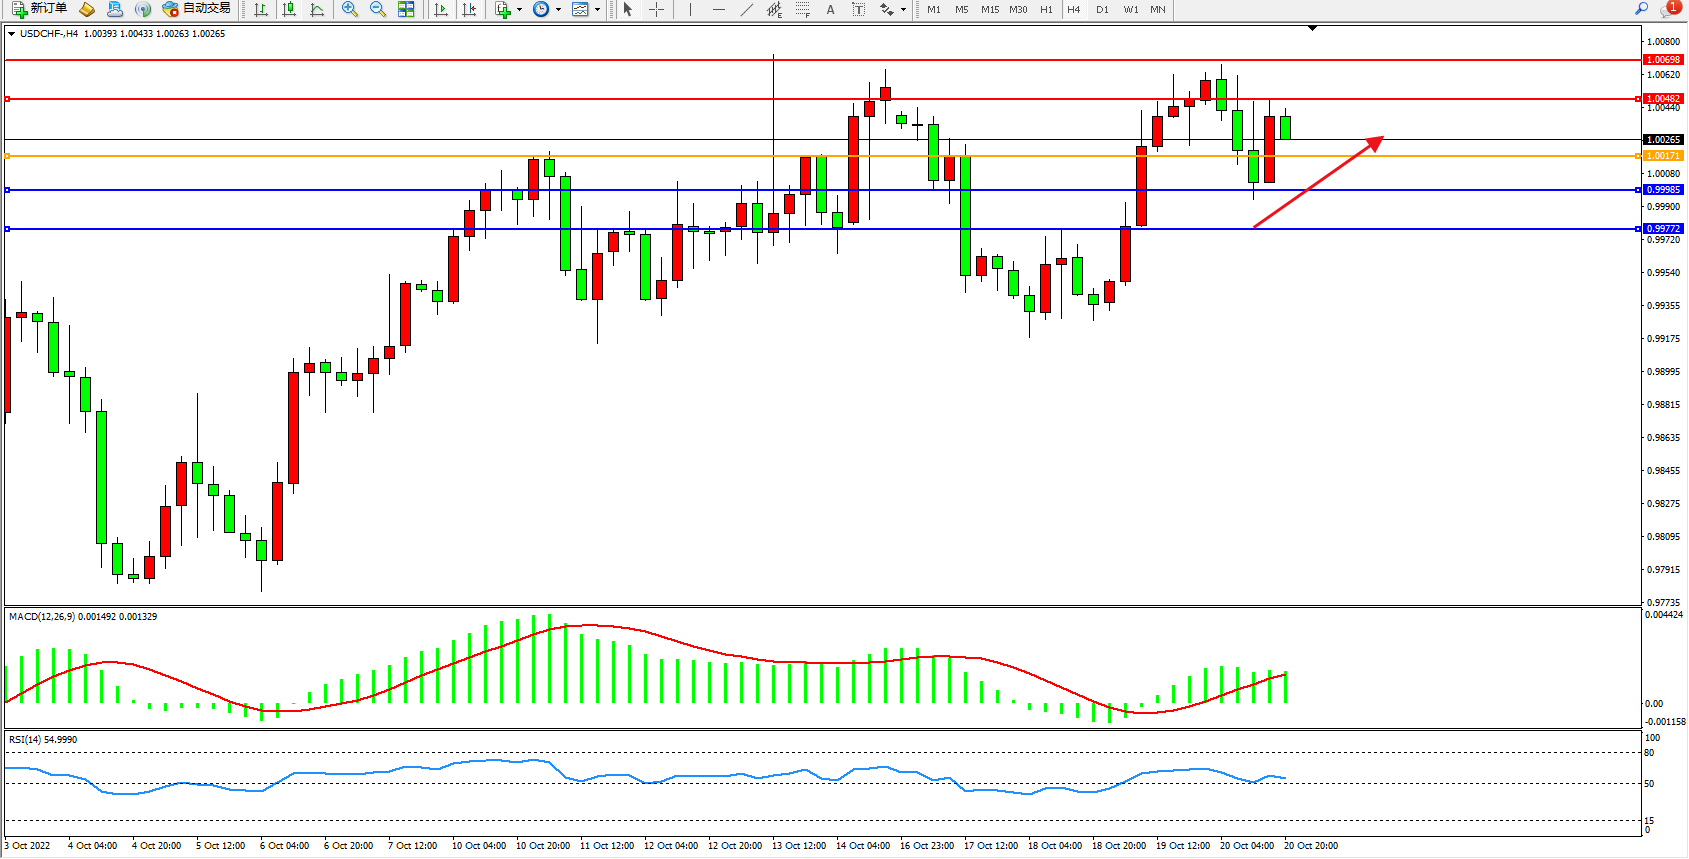Expand the chart templates dropdown arrow
1689x859 pixels.
coord(597,9)
